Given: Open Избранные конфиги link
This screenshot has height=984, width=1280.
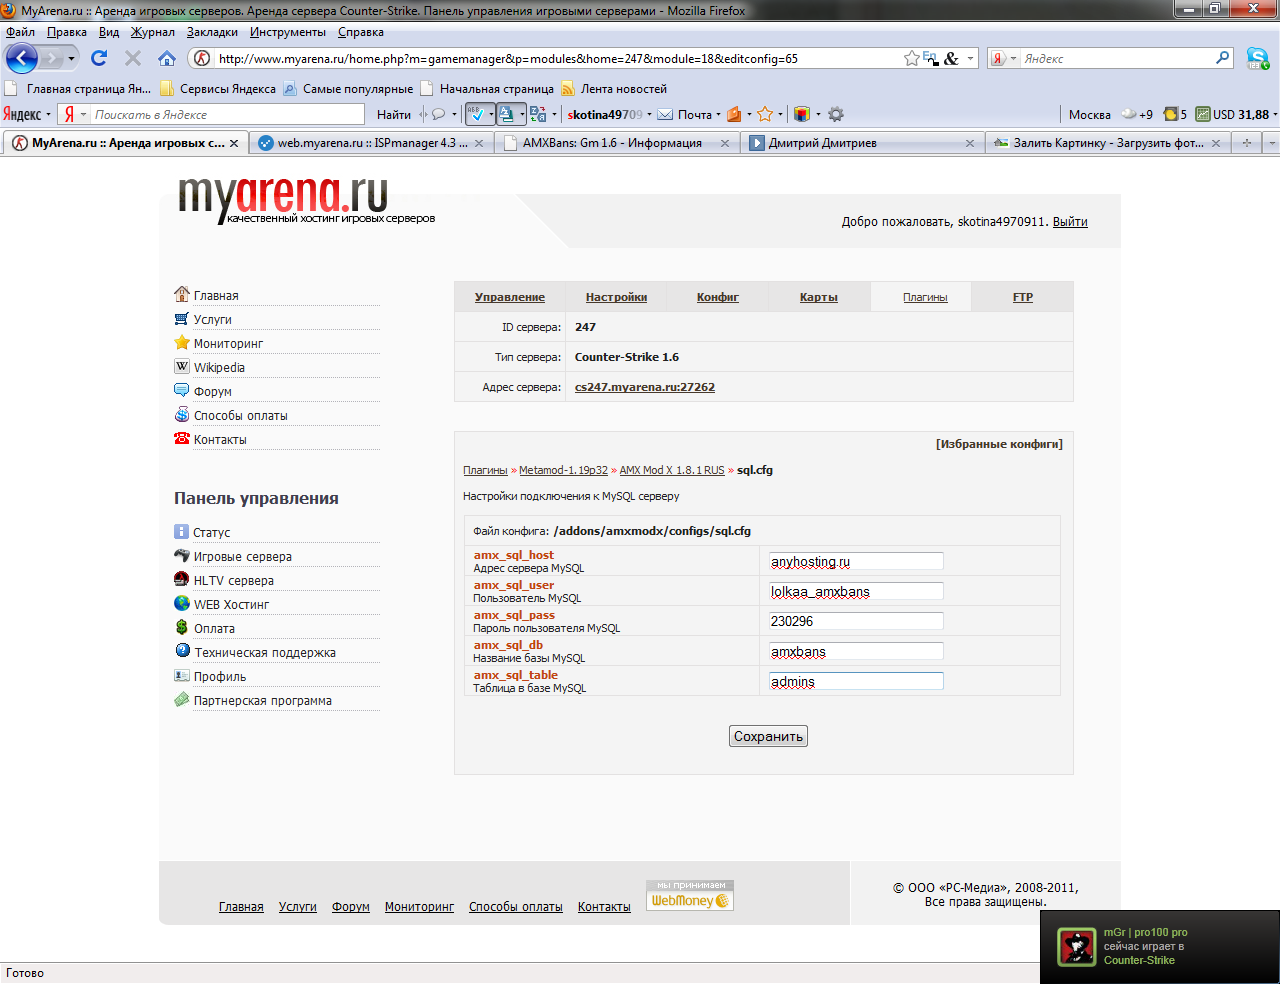Looking at the screenshot, I should [x=999, y=444].
